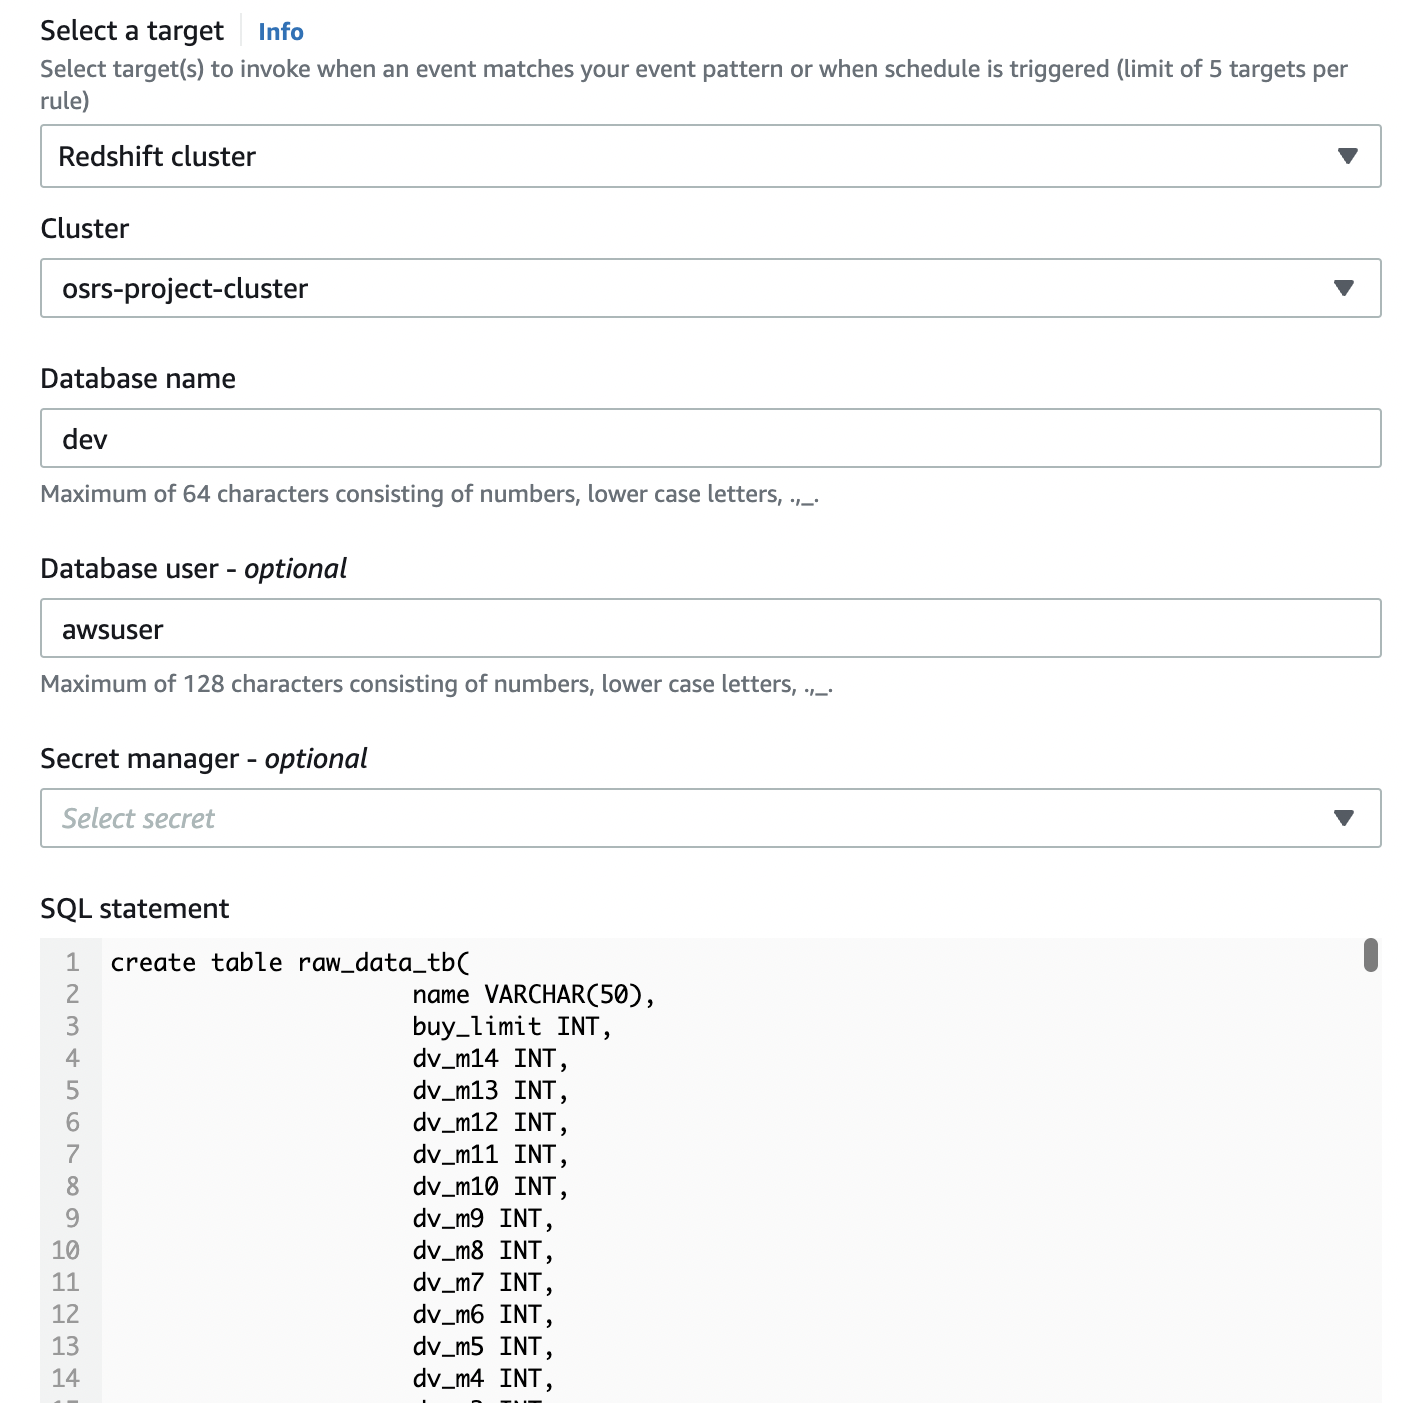Click the SQL statement label above the code editor
Viewport: 1402px width, 1403px height.
click(x=133, y=908)
